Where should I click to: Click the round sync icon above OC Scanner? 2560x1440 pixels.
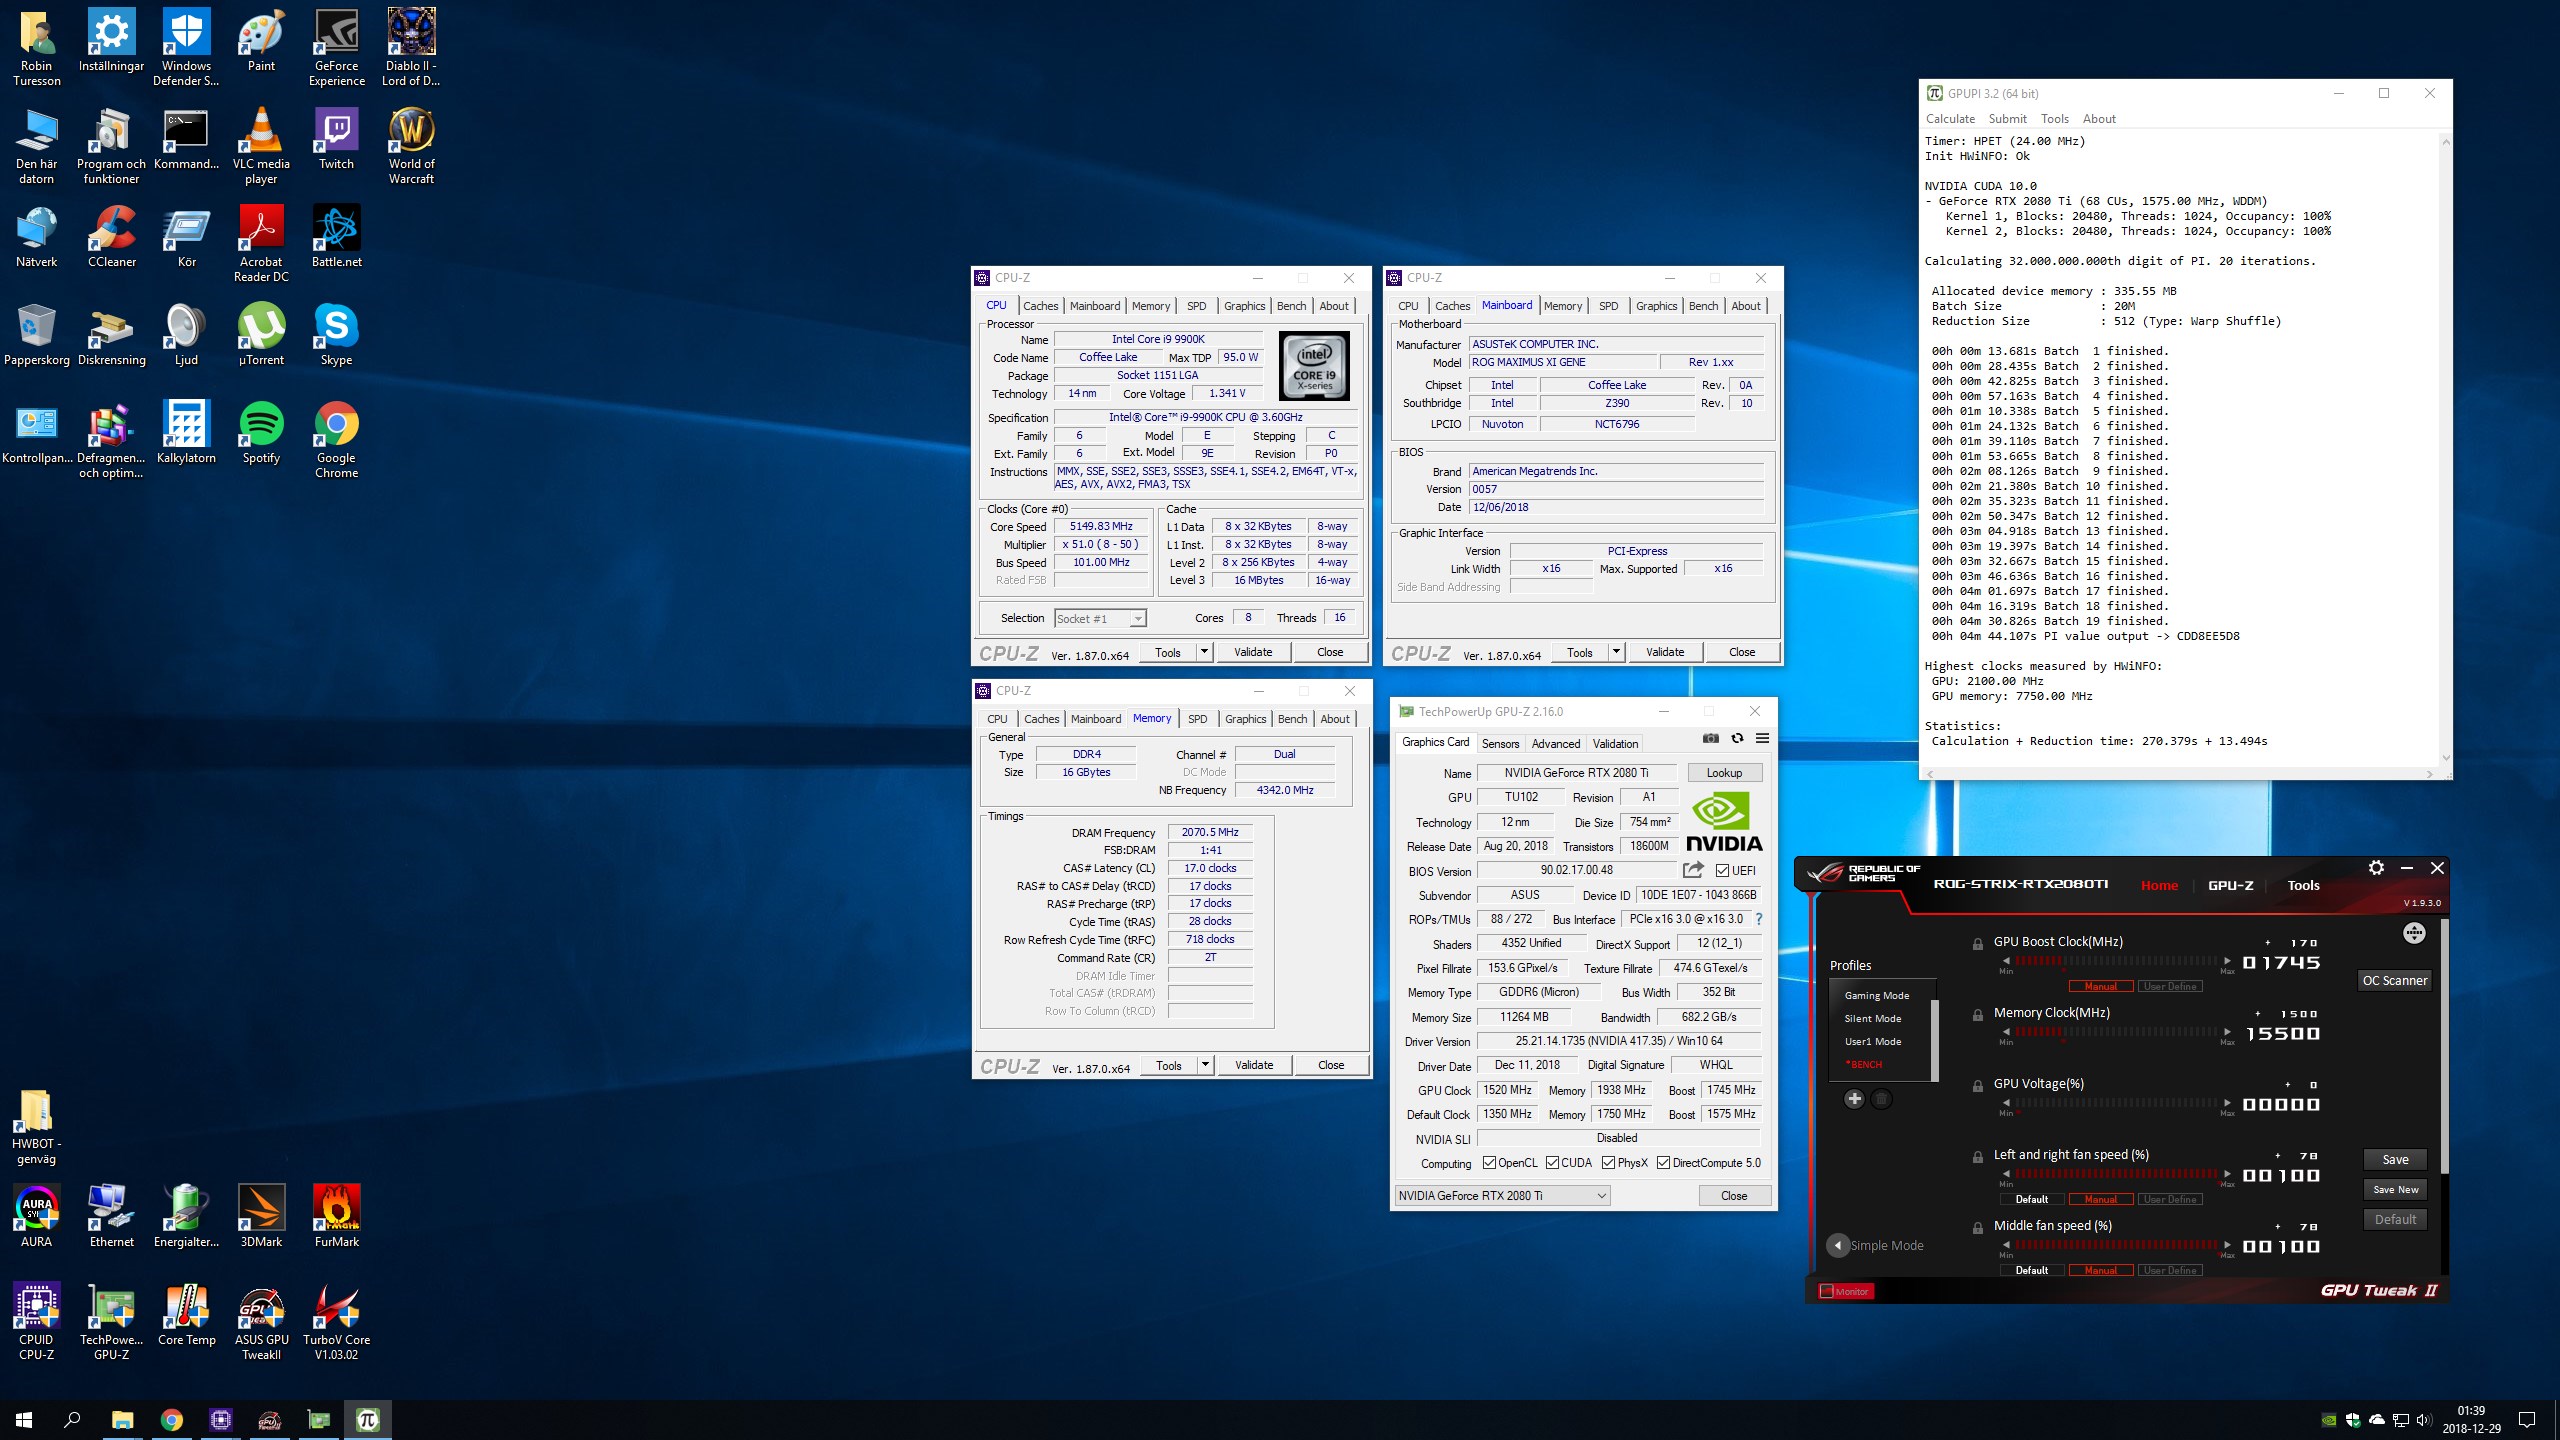click(x=2414, y=933)
